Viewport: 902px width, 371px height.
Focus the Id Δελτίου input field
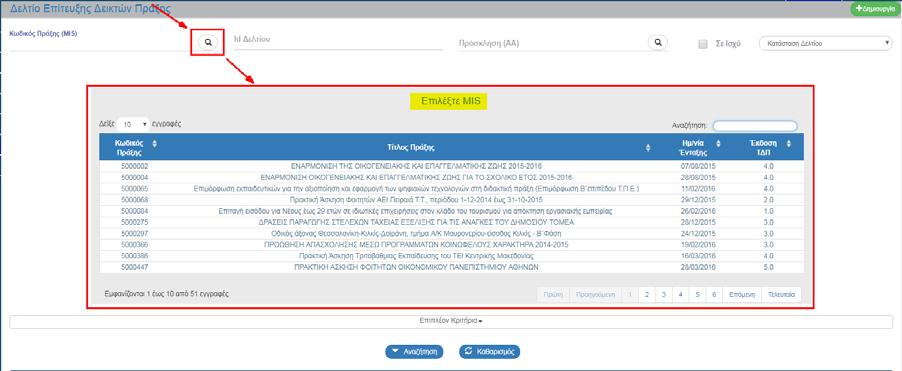[338, 40]
